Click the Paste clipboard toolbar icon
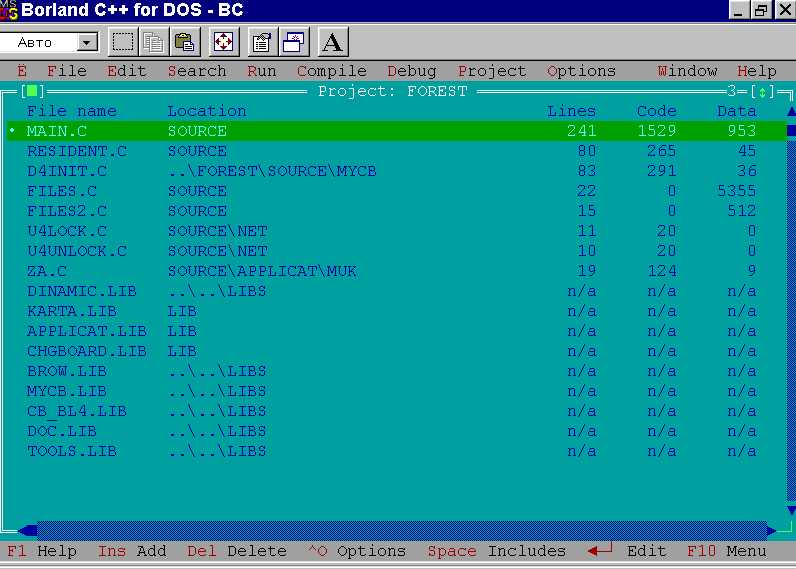 [184, 42]
